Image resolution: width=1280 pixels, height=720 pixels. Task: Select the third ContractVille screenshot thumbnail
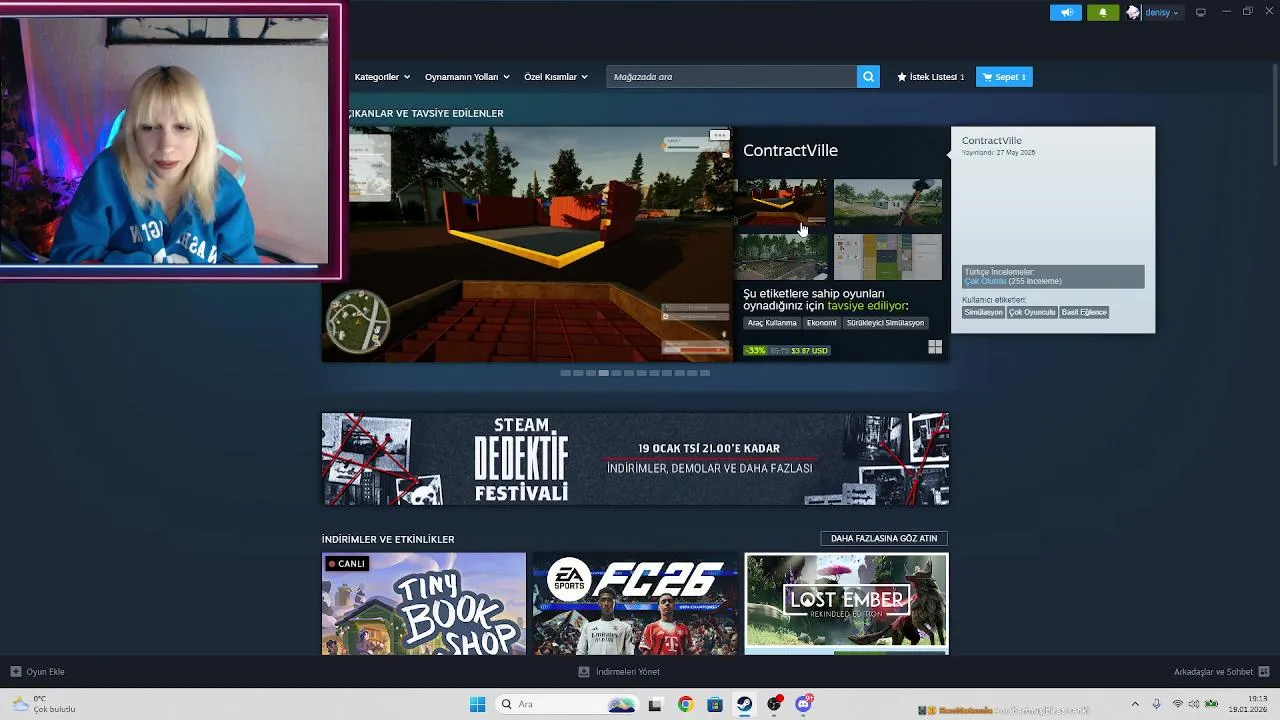tap(782, 257)
